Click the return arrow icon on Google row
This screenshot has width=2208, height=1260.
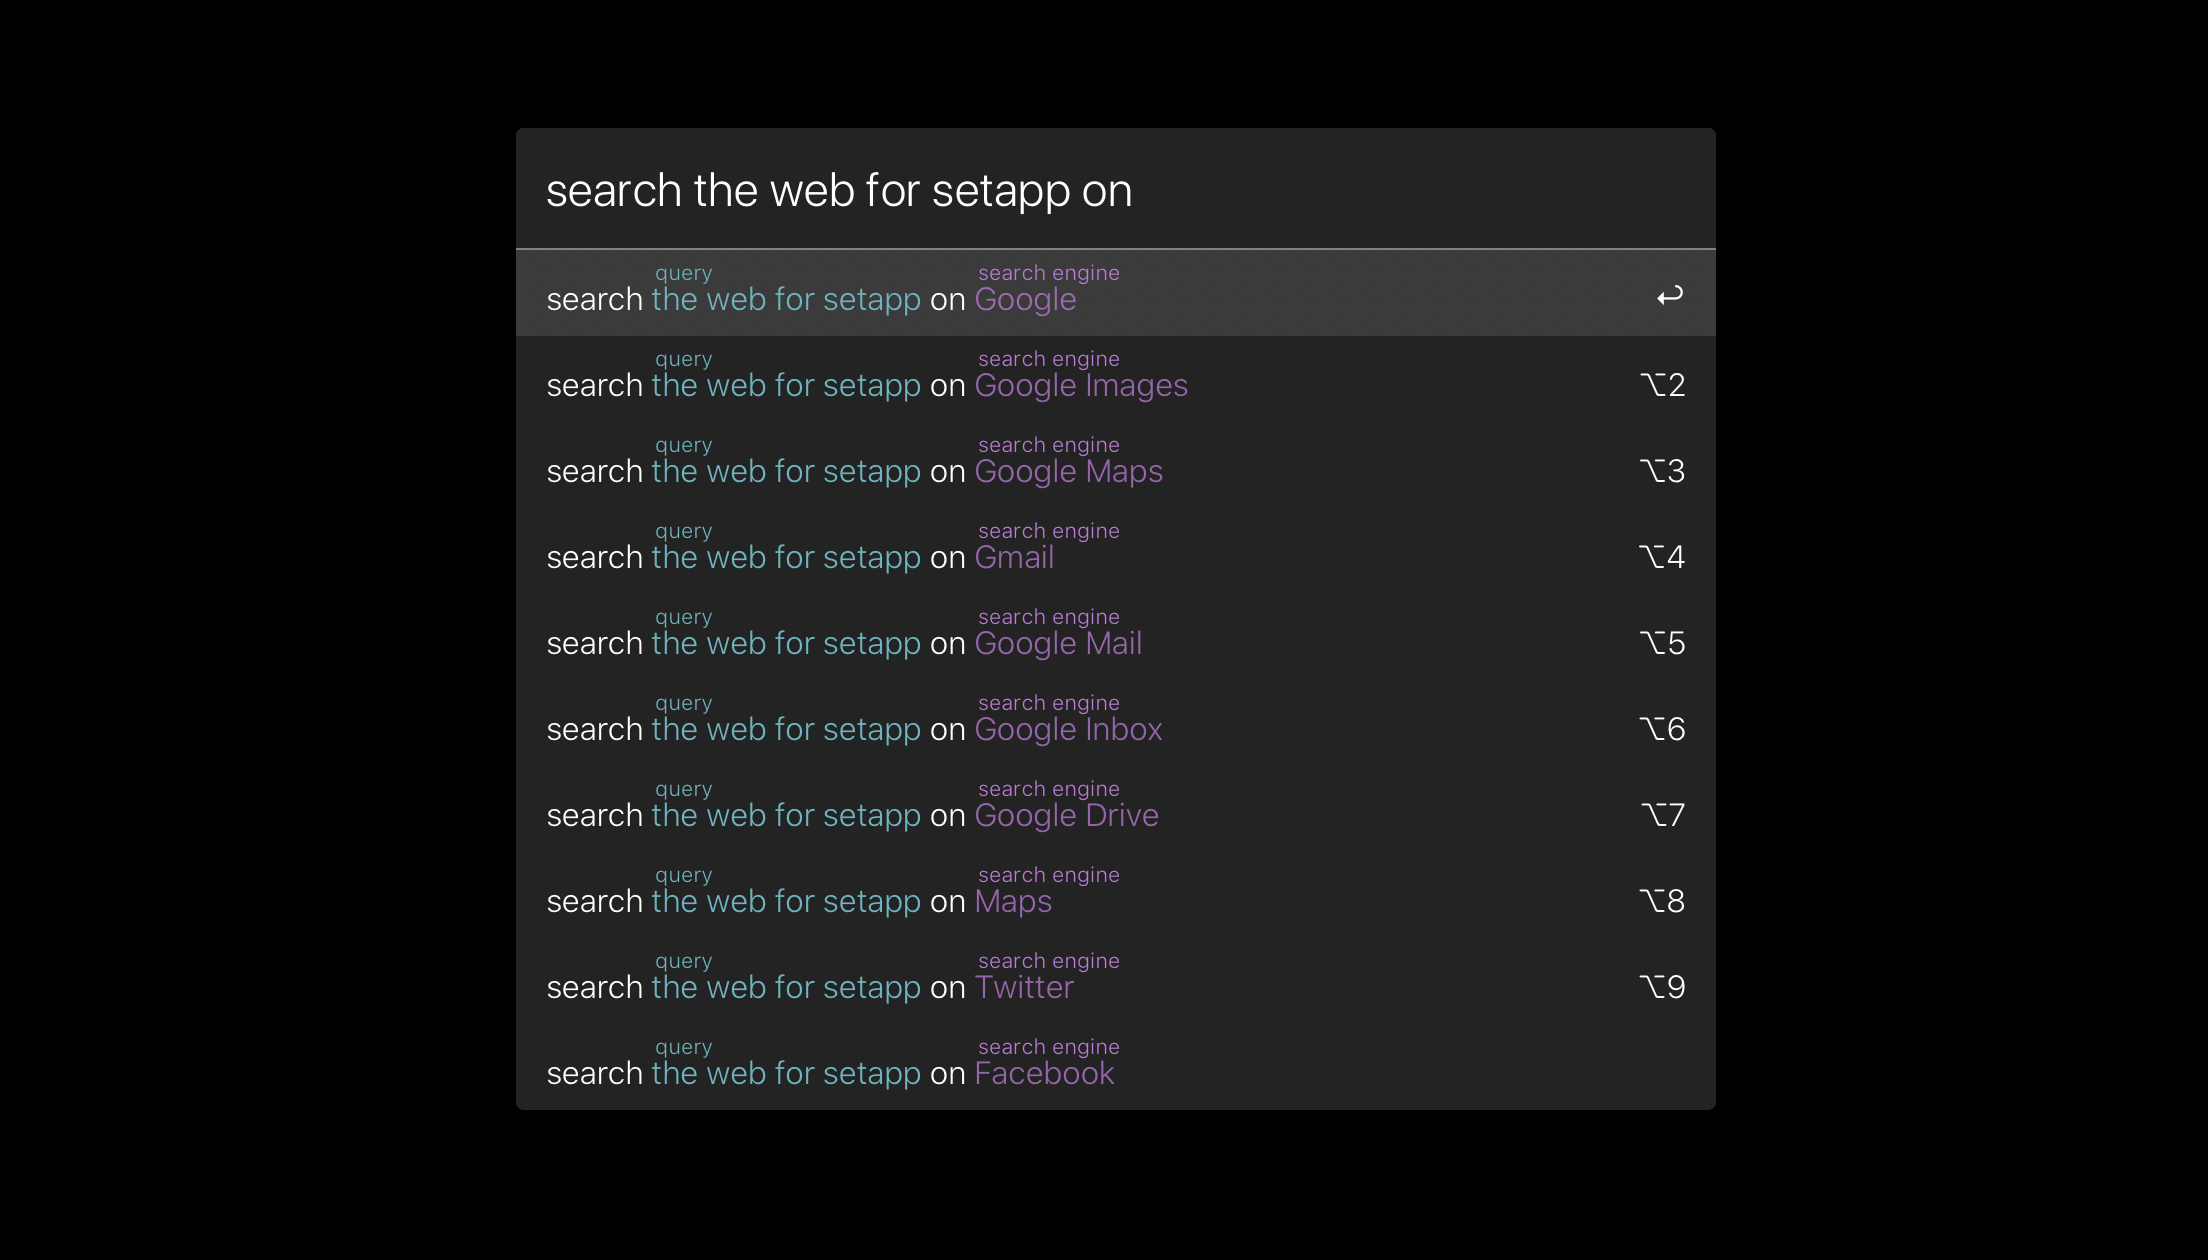1670,296
